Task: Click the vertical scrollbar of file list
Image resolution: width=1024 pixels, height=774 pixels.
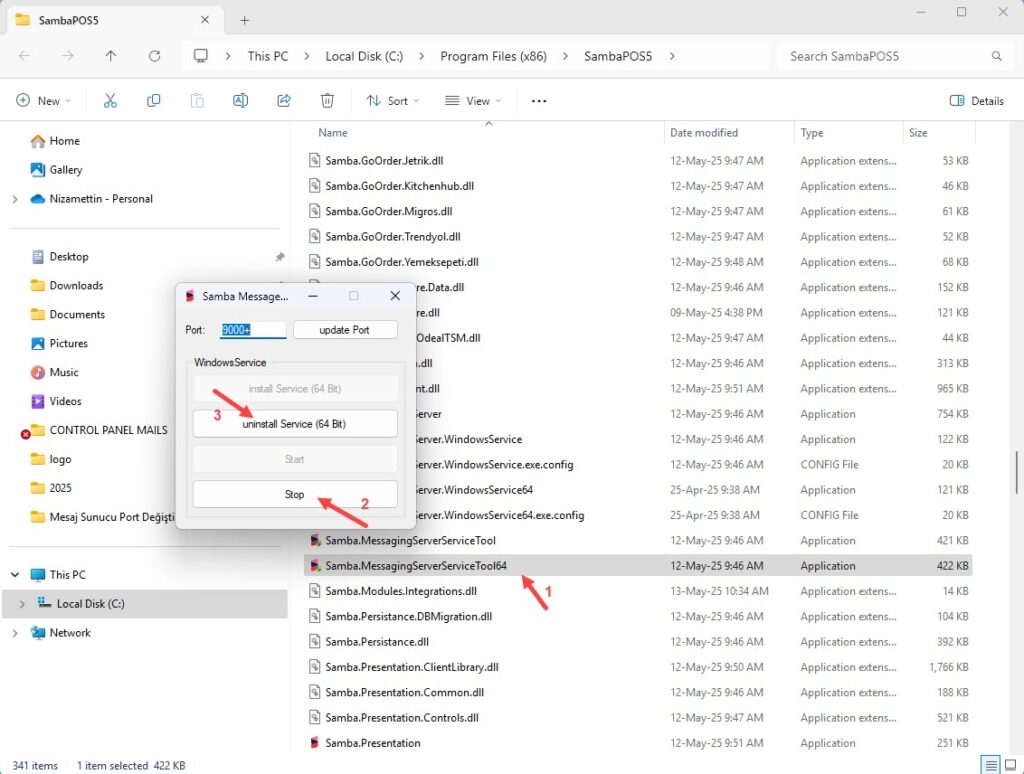Action: click(x=1016, y=472)
